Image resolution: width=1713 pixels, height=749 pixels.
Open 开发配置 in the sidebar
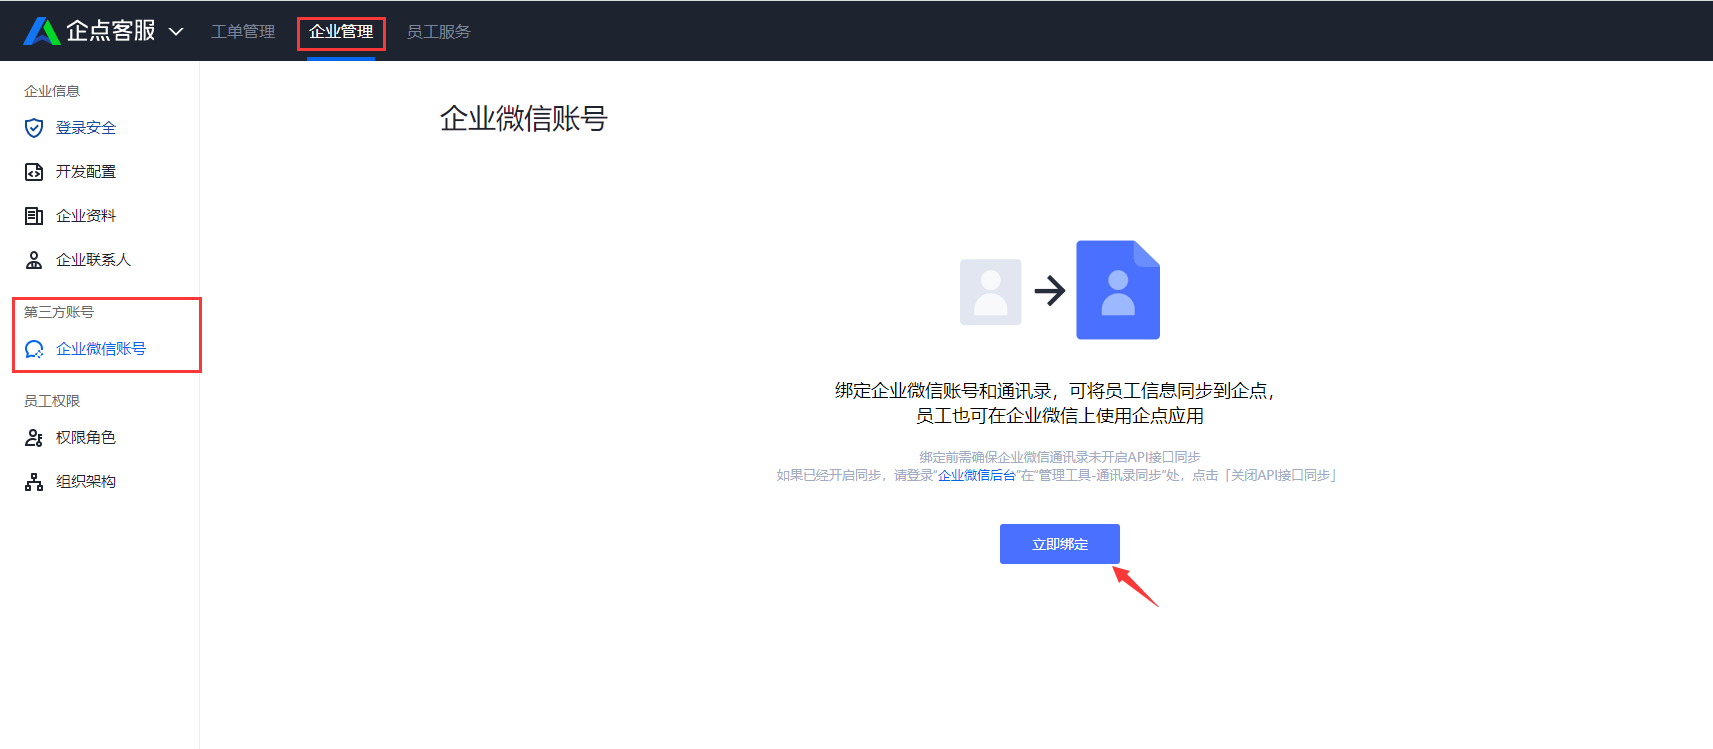coord(86,172)
